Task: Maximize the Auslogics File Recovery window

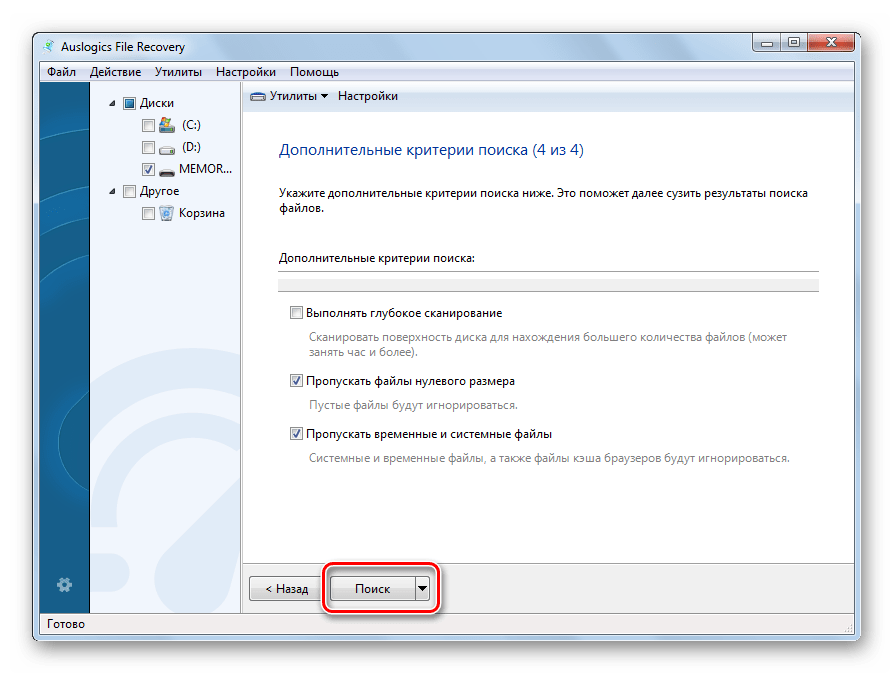Action: 794,43
